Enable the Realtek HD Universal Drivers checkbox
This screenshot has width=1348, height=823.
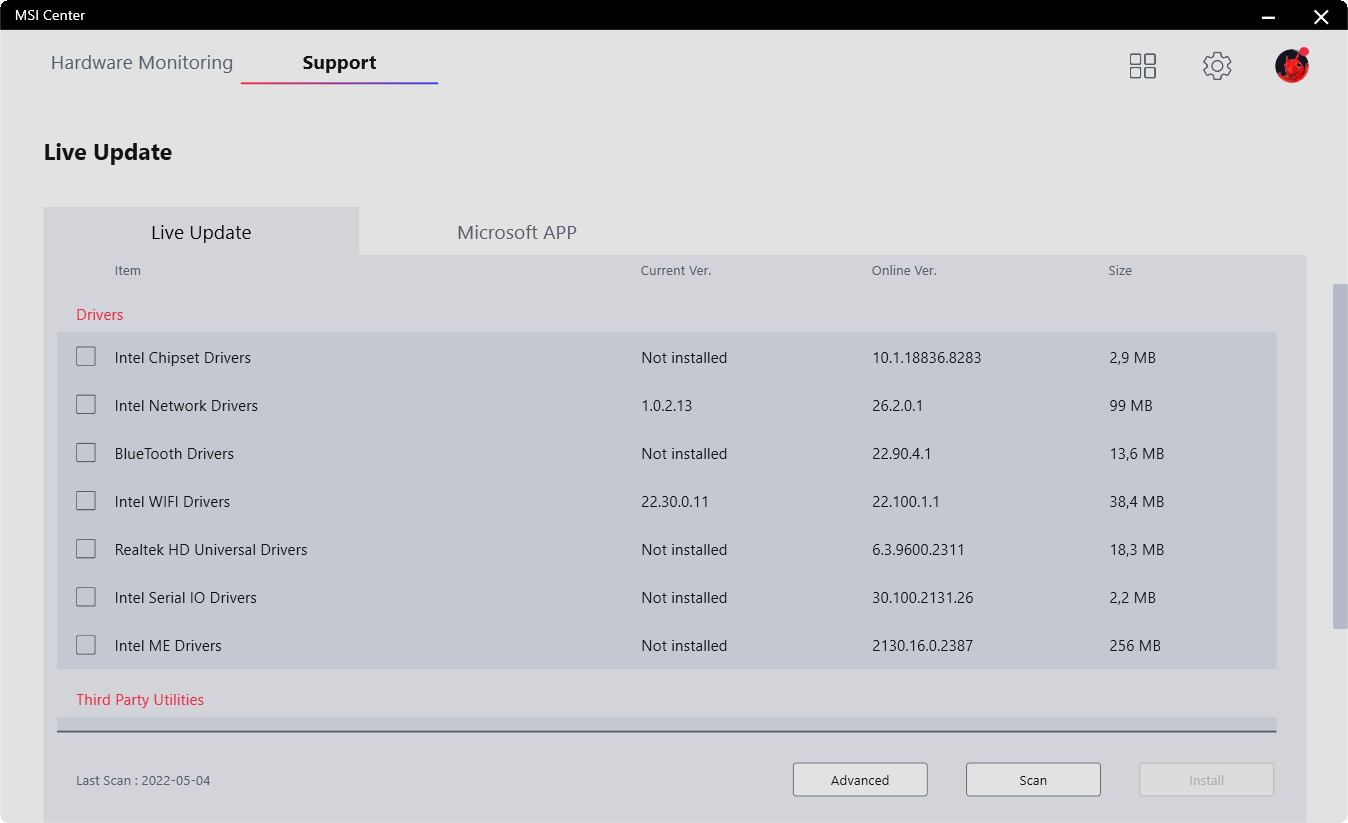(x=86, y=549)
